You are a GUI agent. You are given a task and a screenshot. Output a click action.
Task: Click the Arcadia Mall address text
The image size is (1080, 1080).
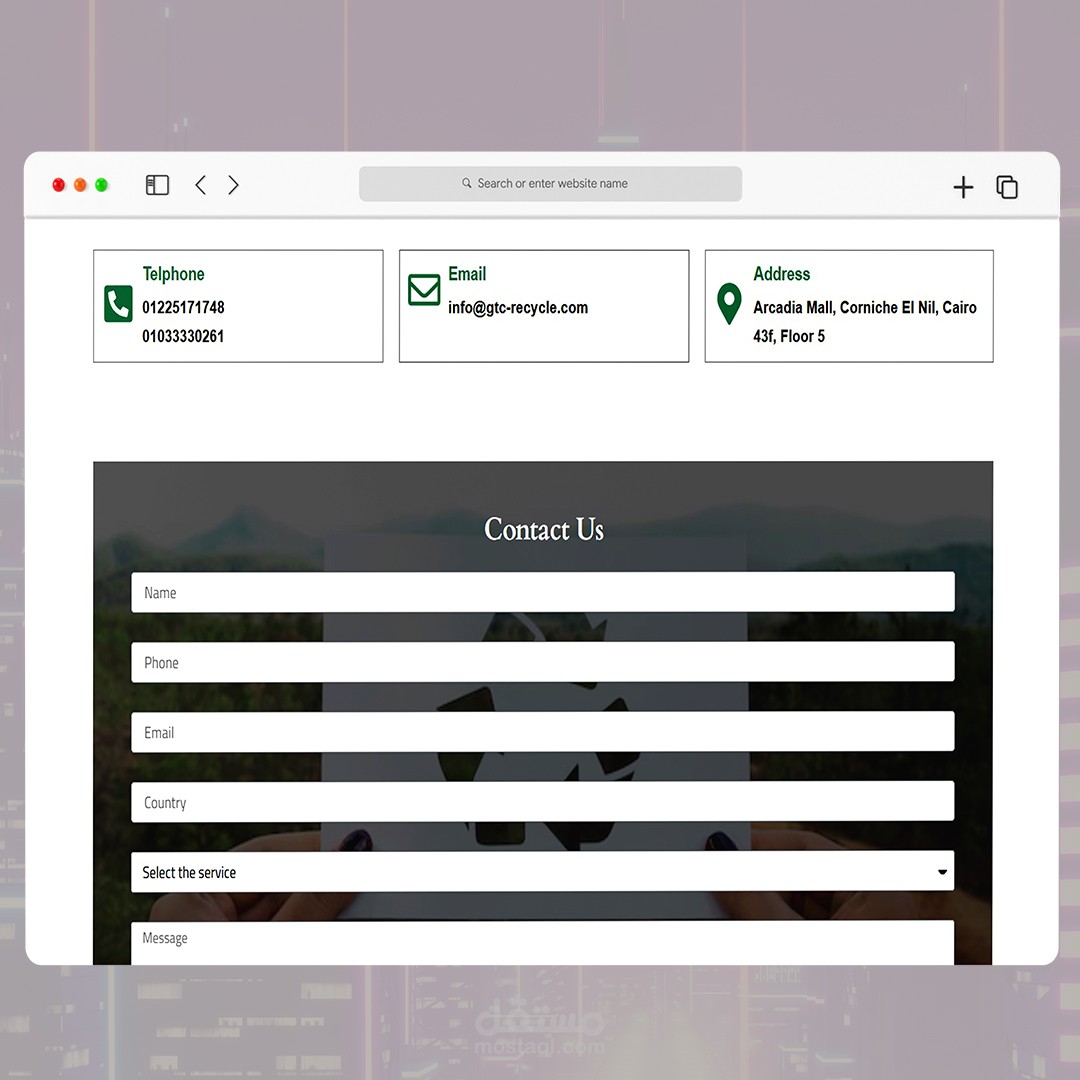click(x=864, y=307)
